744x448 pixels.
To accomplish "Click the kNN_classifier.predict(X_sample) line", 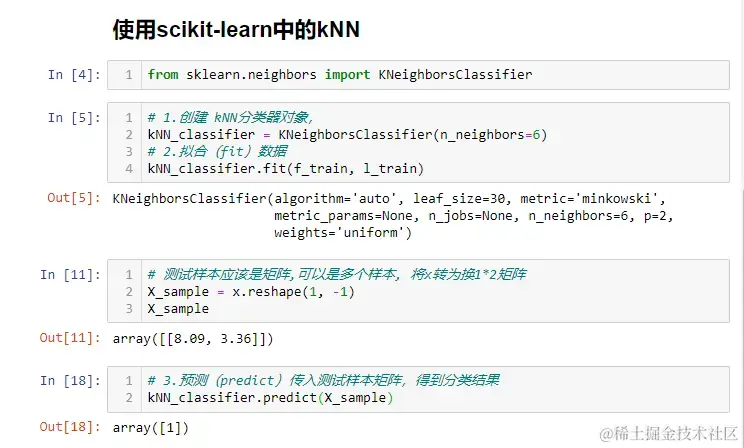I will [270, 397].
